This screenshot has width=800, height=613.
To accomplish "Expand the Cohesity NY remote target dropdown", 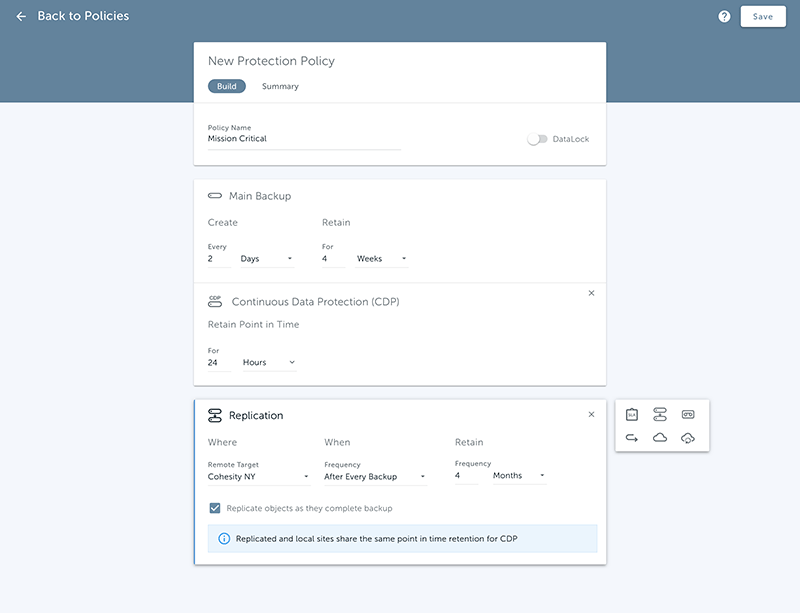I will pos(259,476).
